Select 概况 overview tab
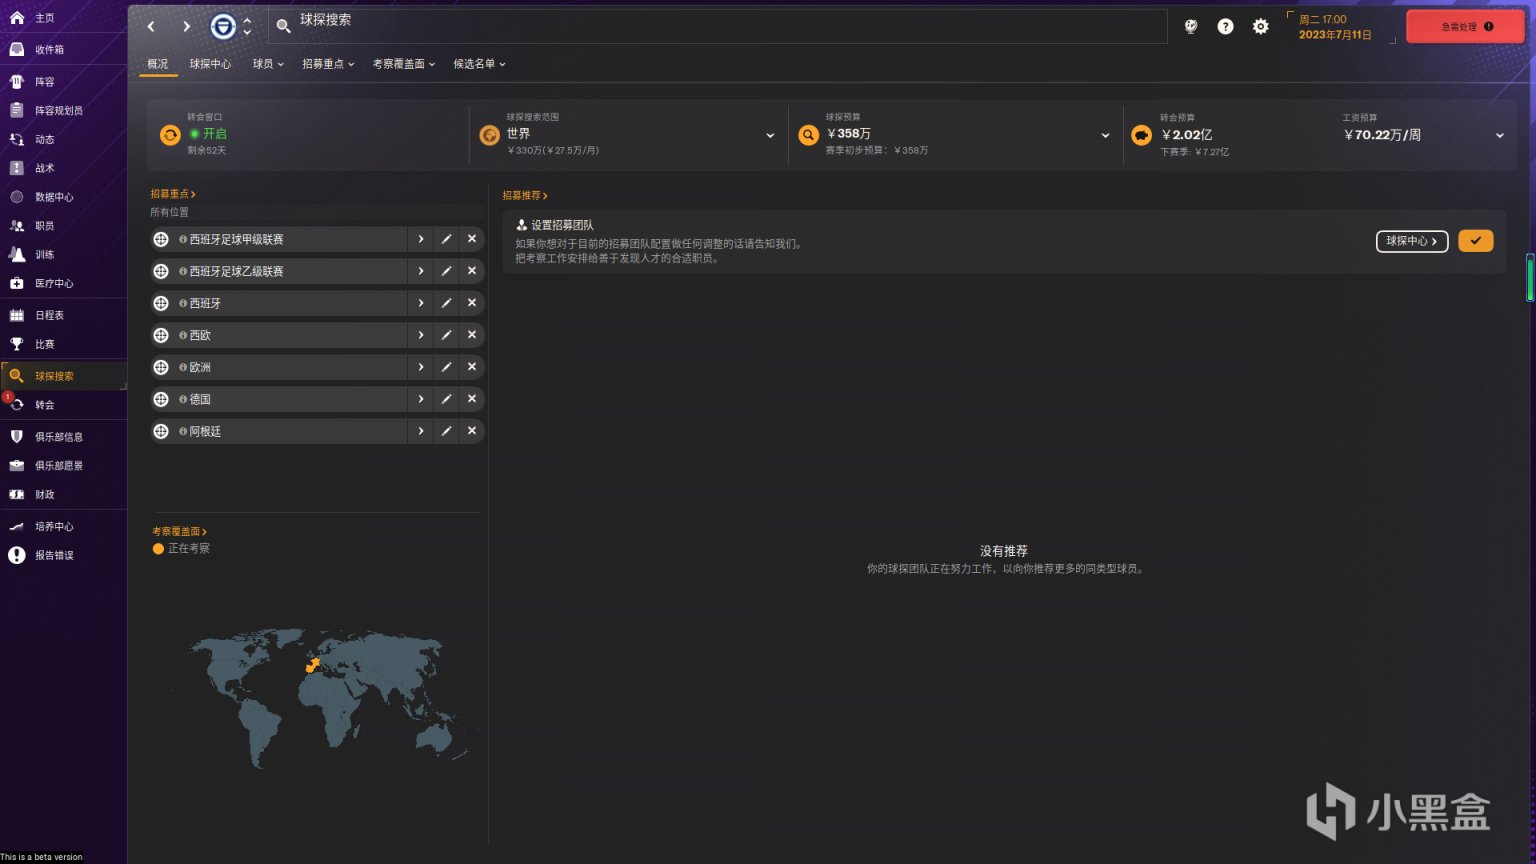 tap(158, 64)
